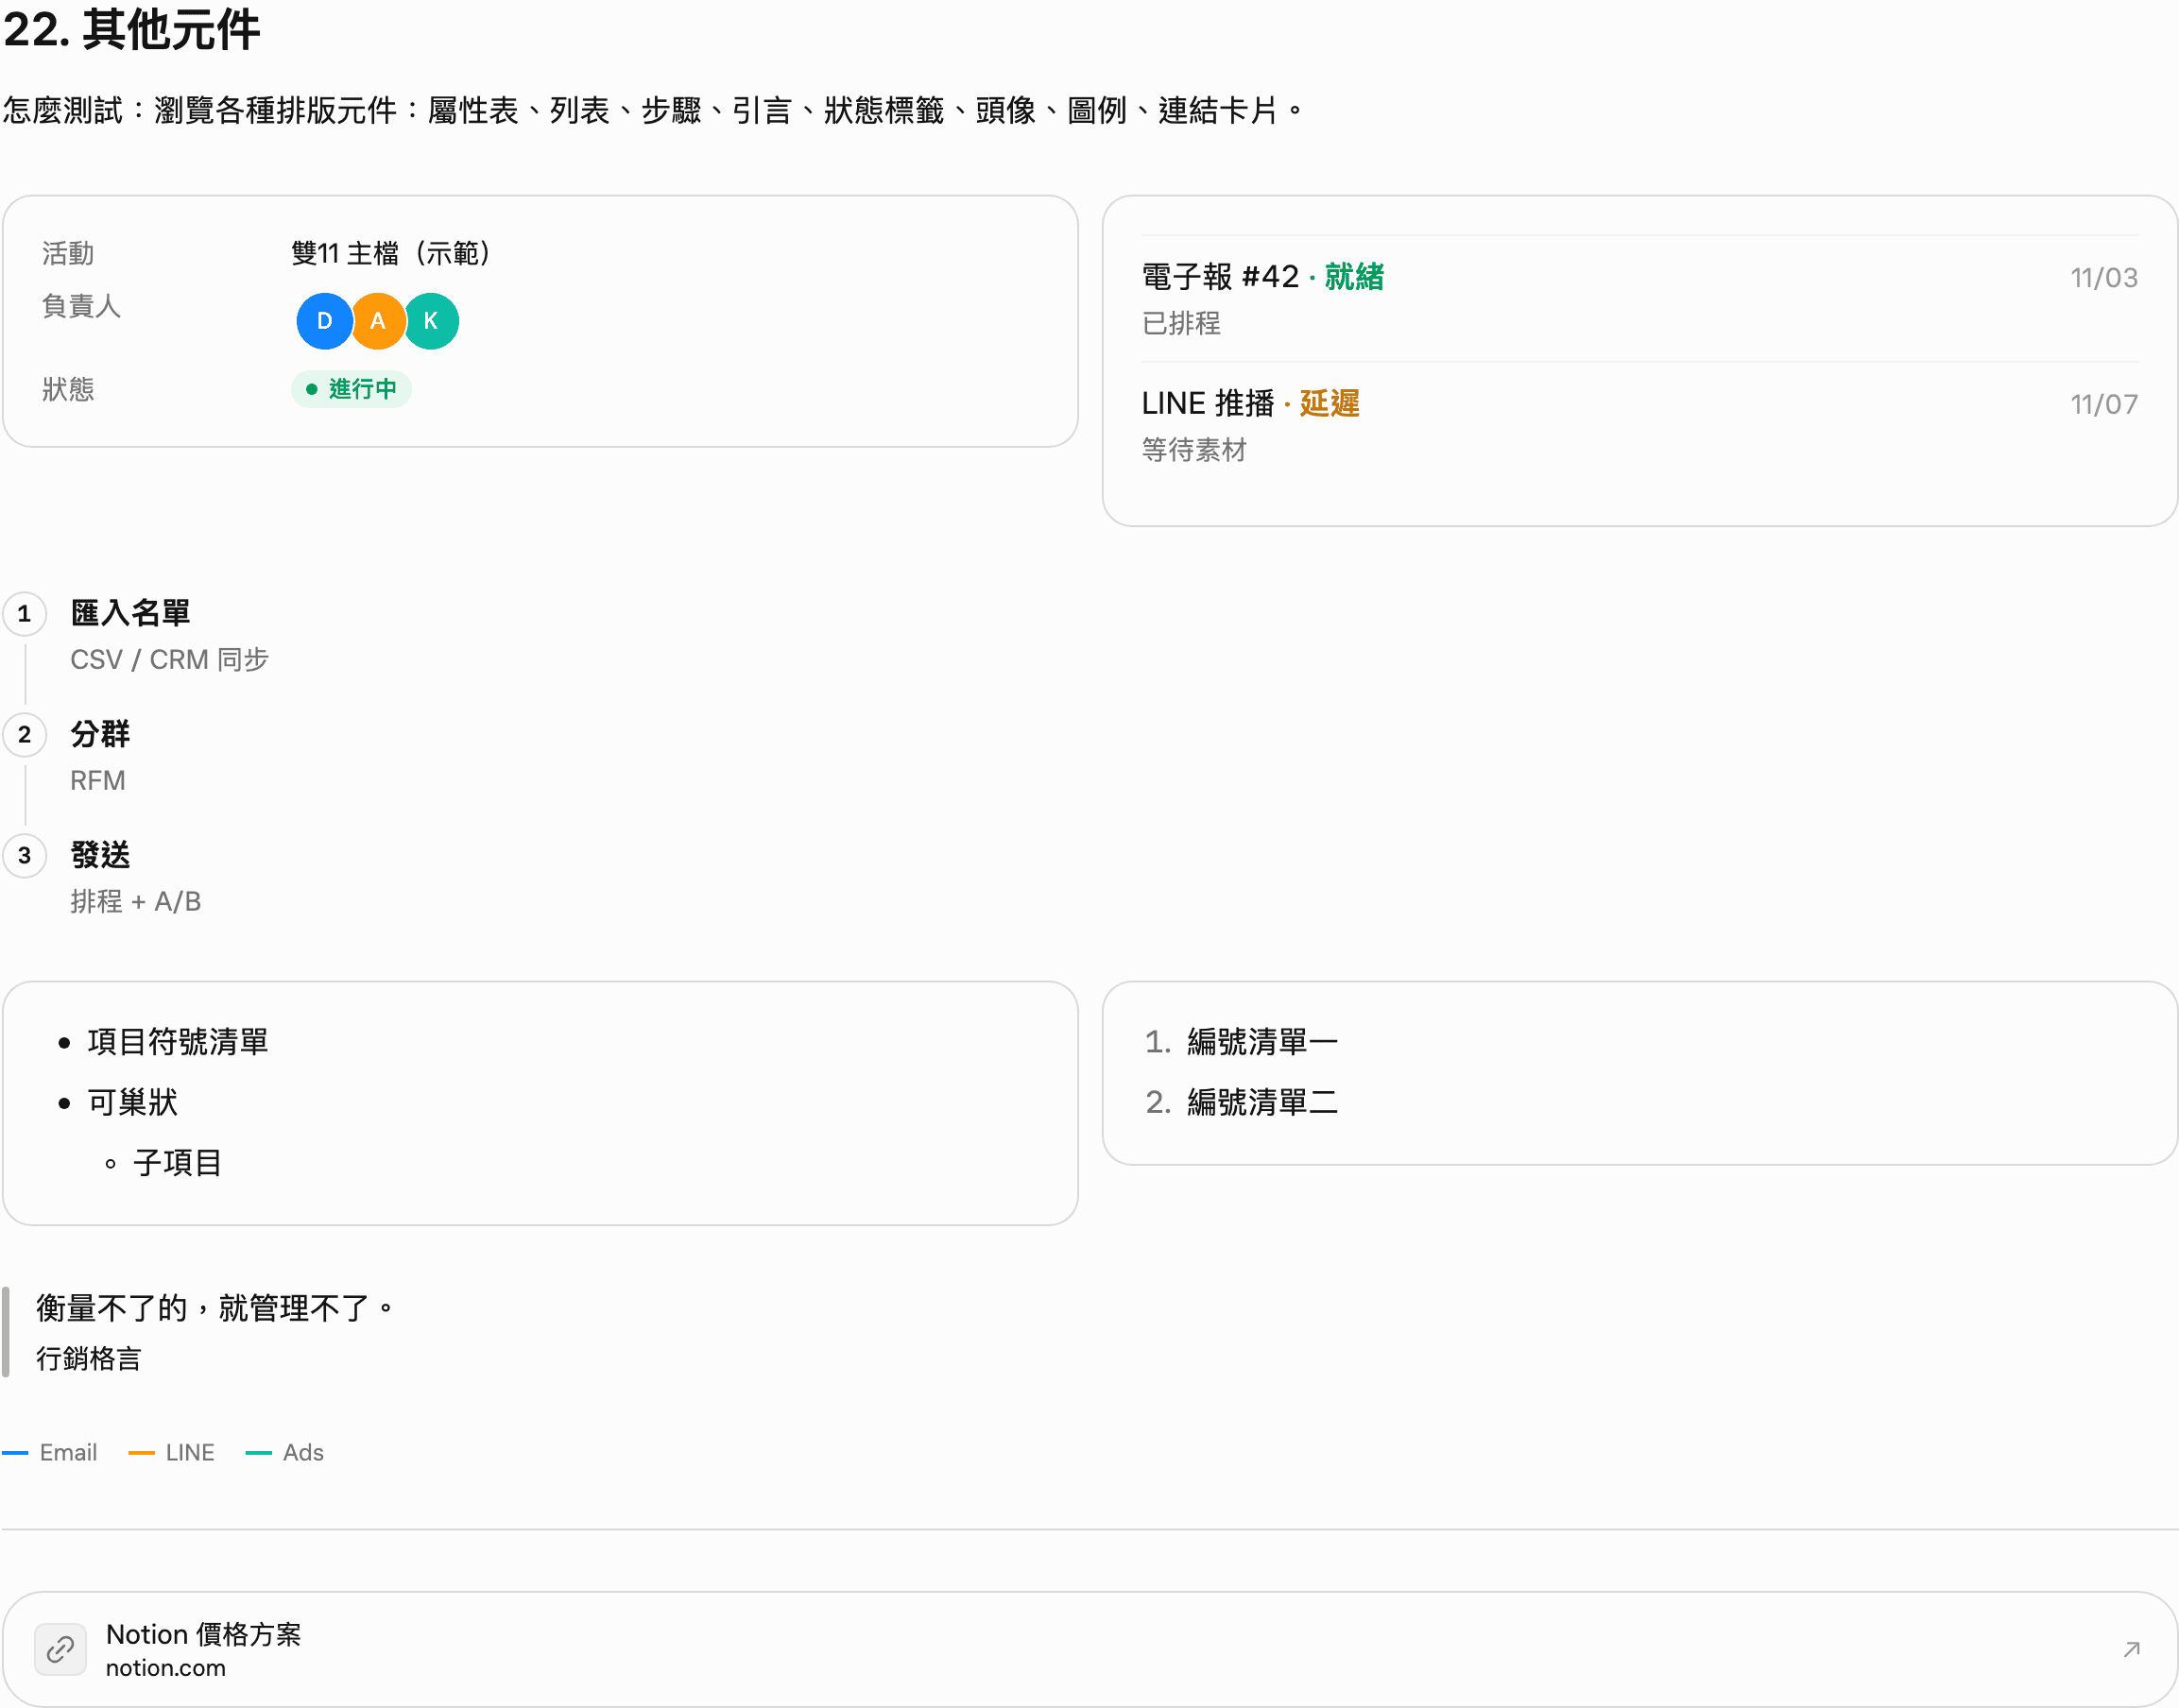Image resolution: width=2179 pixels, height=1708 pixels.
Task: Click the 子項目 nested bullet item
Action: click(178, 1163)
